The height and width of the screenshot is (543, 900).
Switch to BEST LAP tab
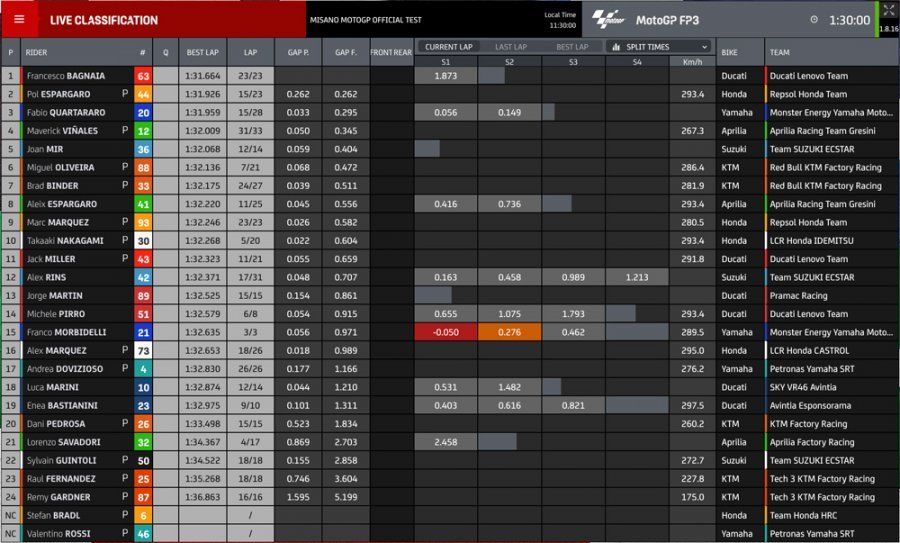tap(572, 47)
